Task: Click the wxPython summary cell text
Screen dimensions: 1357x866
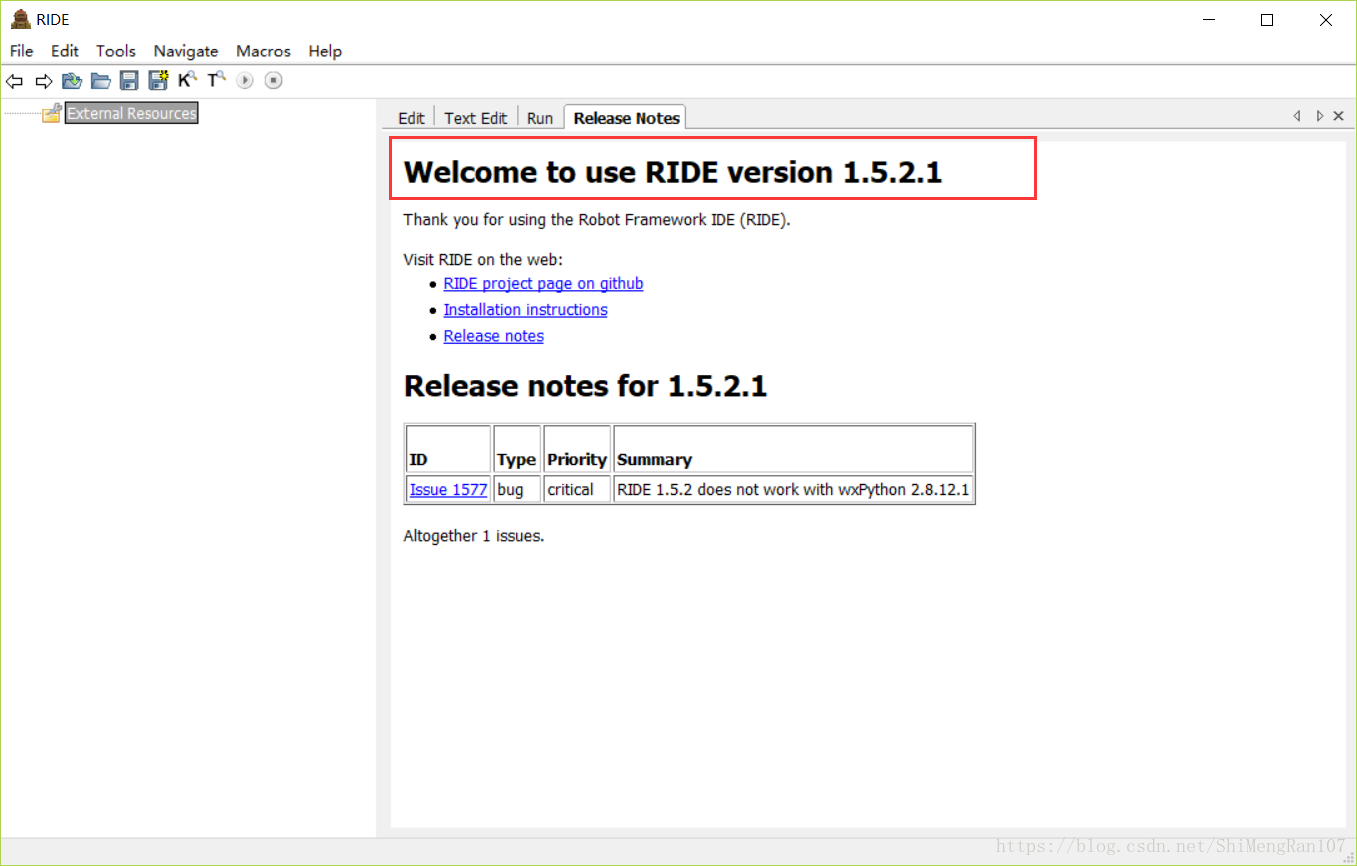Action: coord(793,490)
